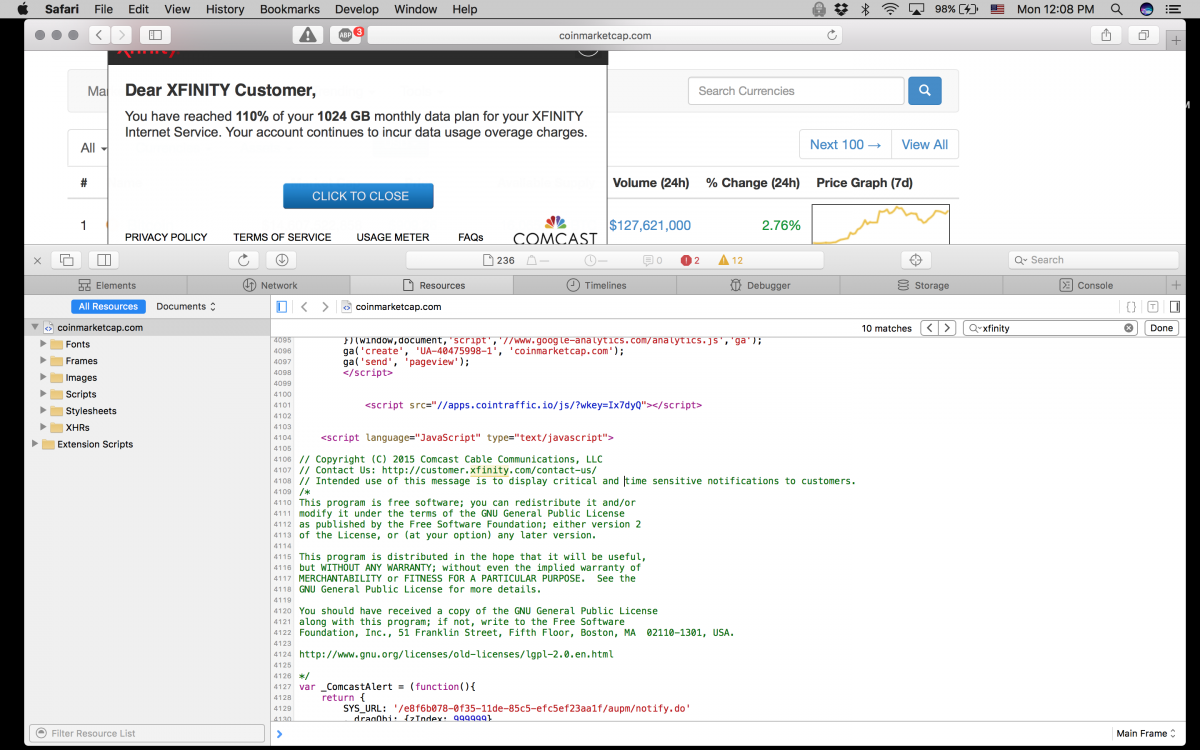Click the Filter Resource List field
The width and height of the screenshot is (1200, 750).
tap(147, 733)
